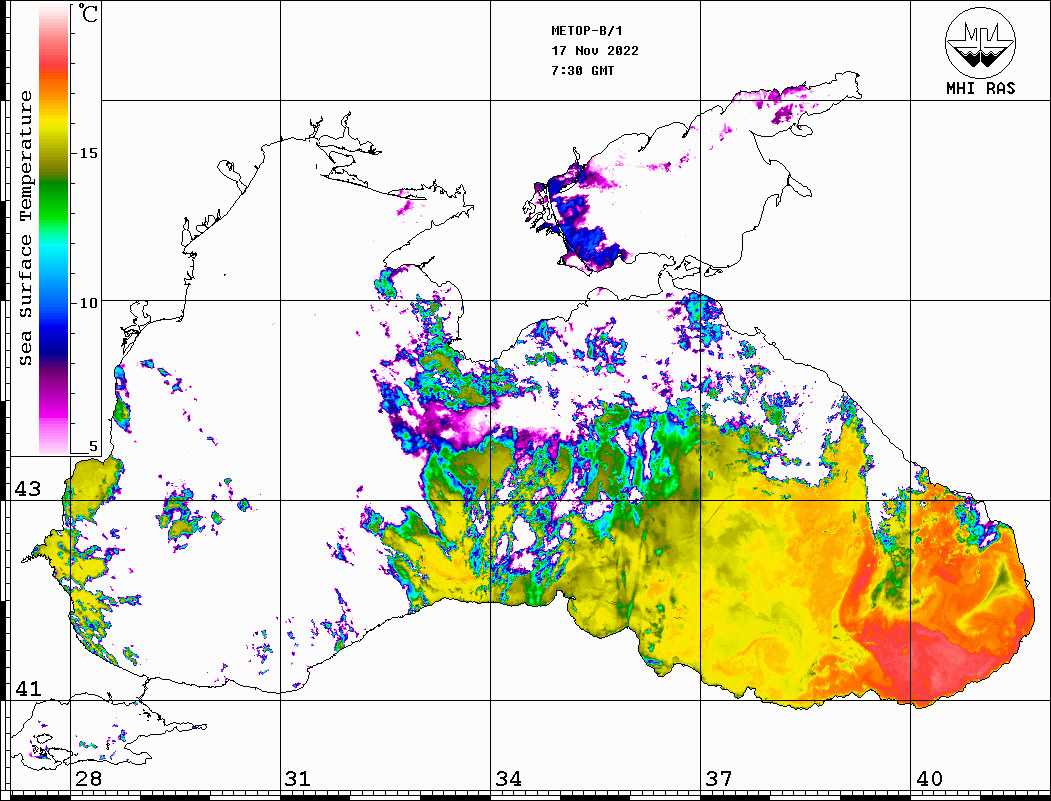Click longitude label 40
This screenshot has height=801, width=1051.
929,779
